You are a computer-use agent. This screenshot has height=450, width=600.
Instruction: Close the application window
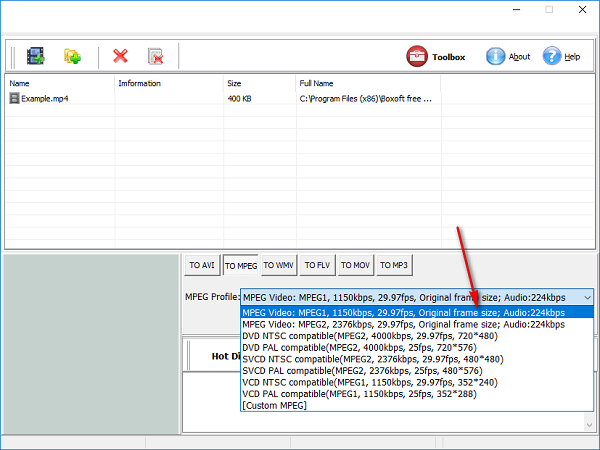(x=582, y=10)
